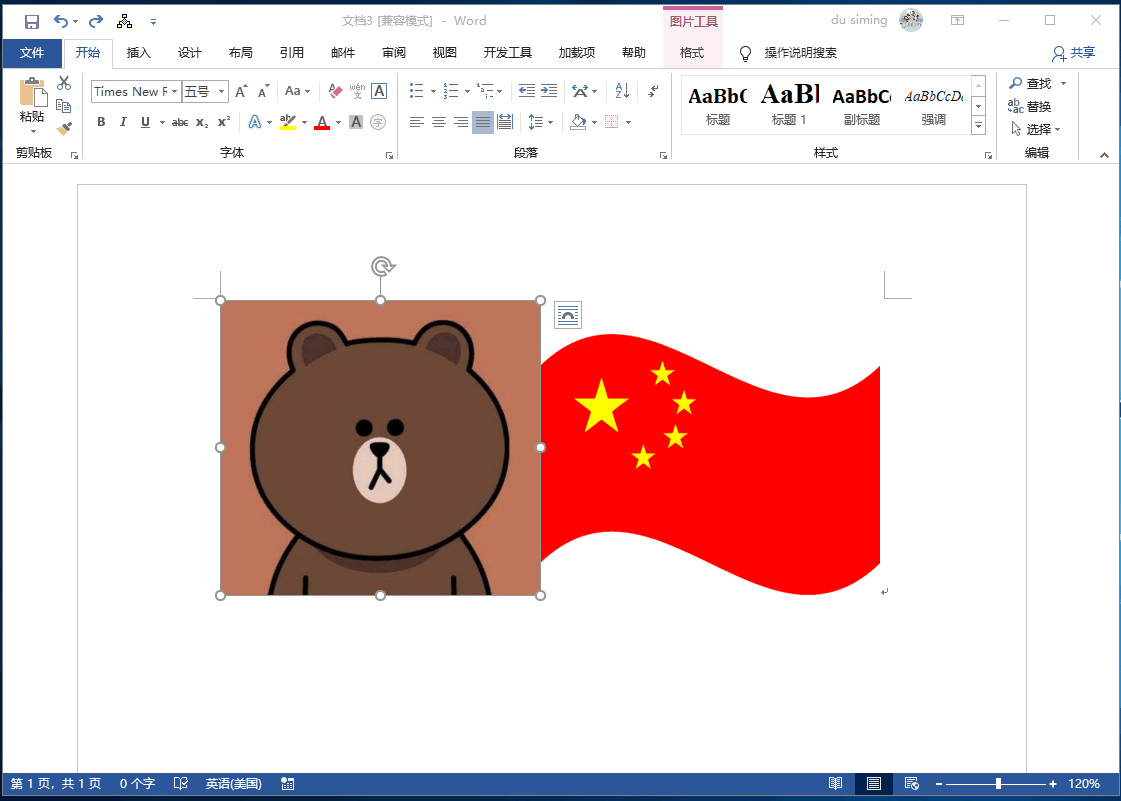Toggle justify alignment
The width and height of the screenshot is (1121, 801).
click(x=483, y=122)
